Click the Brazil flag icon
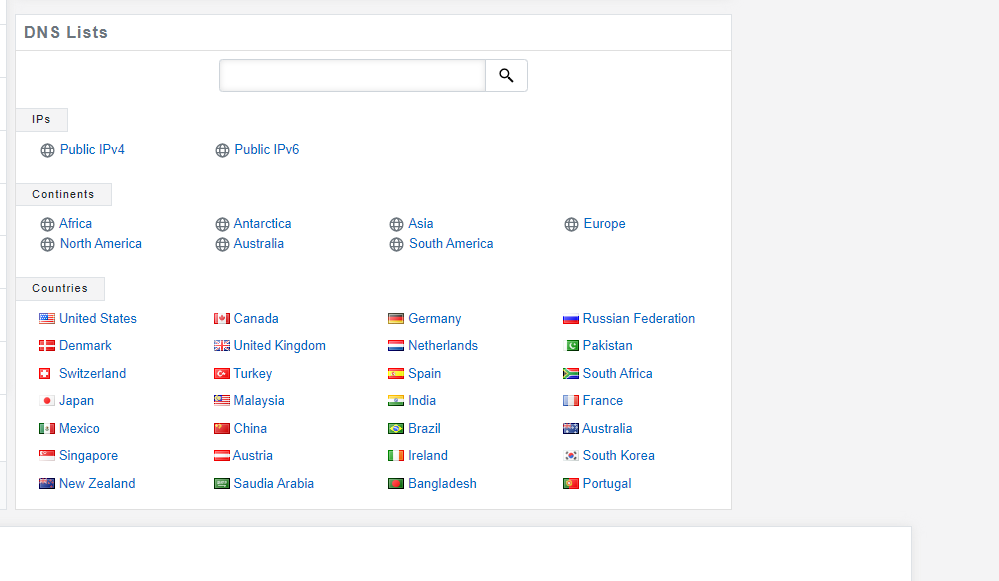Viewport: 999px width, 581px height. tap(396, 429)
